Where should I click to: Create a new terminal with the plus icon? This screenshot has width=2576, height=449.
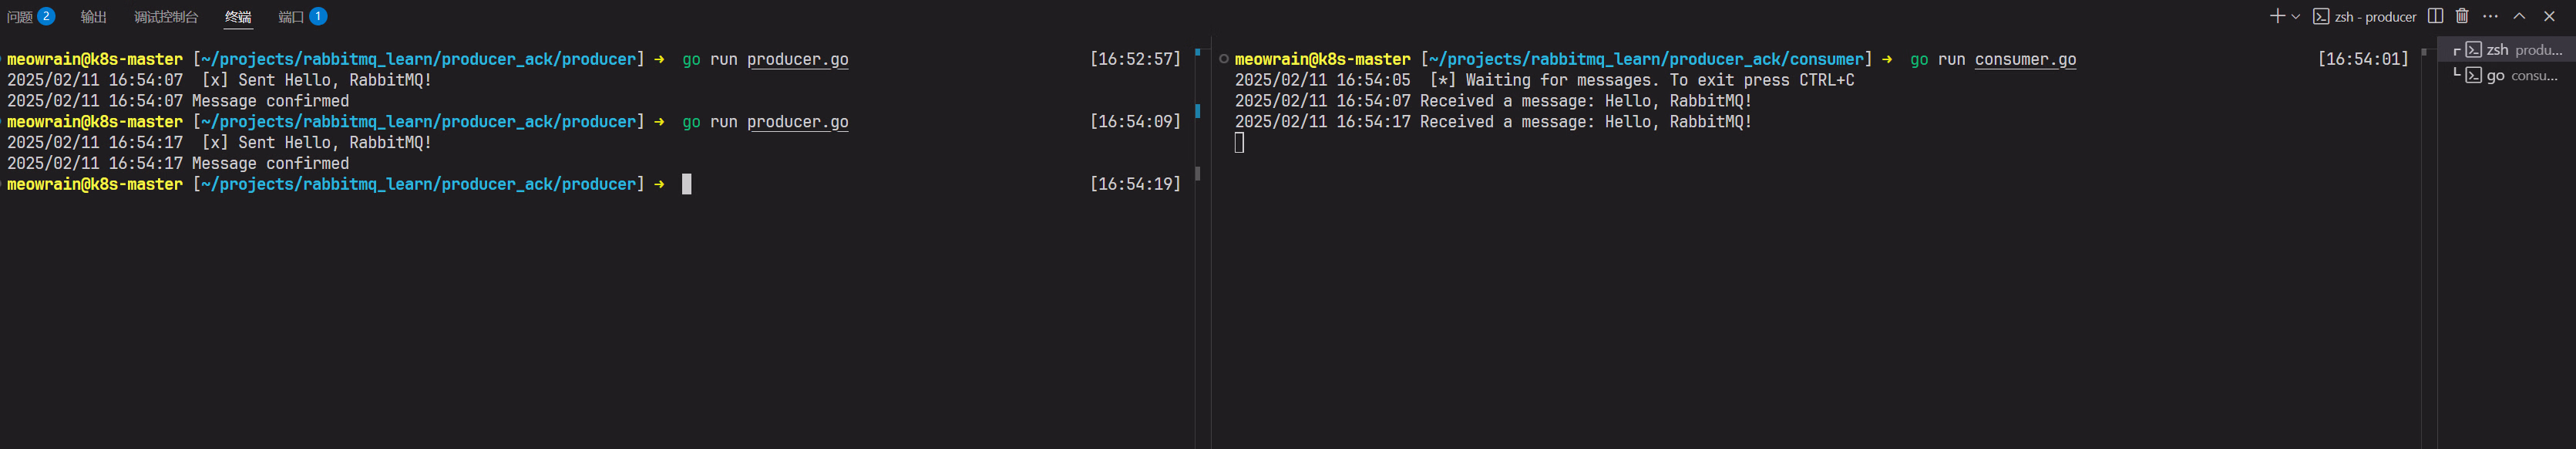[2277, 16]
